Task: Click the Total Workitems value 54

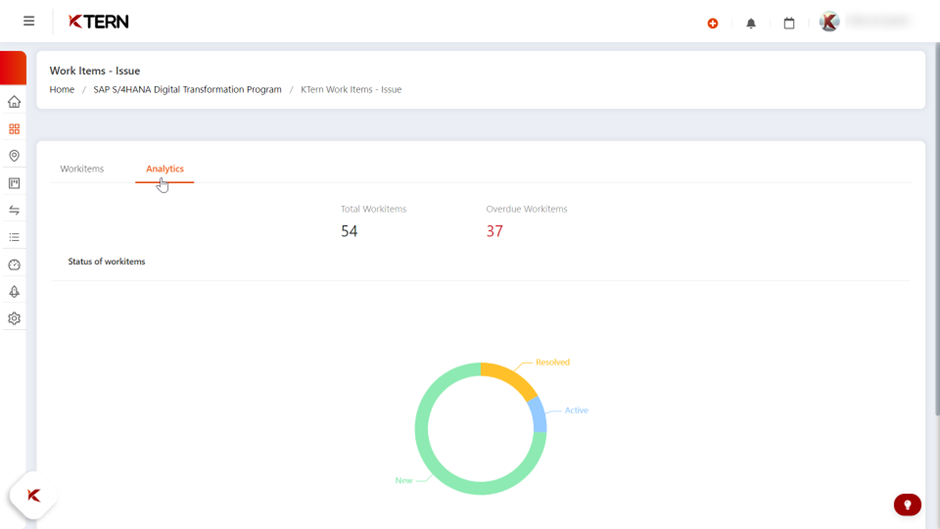Action: [349, 231]
